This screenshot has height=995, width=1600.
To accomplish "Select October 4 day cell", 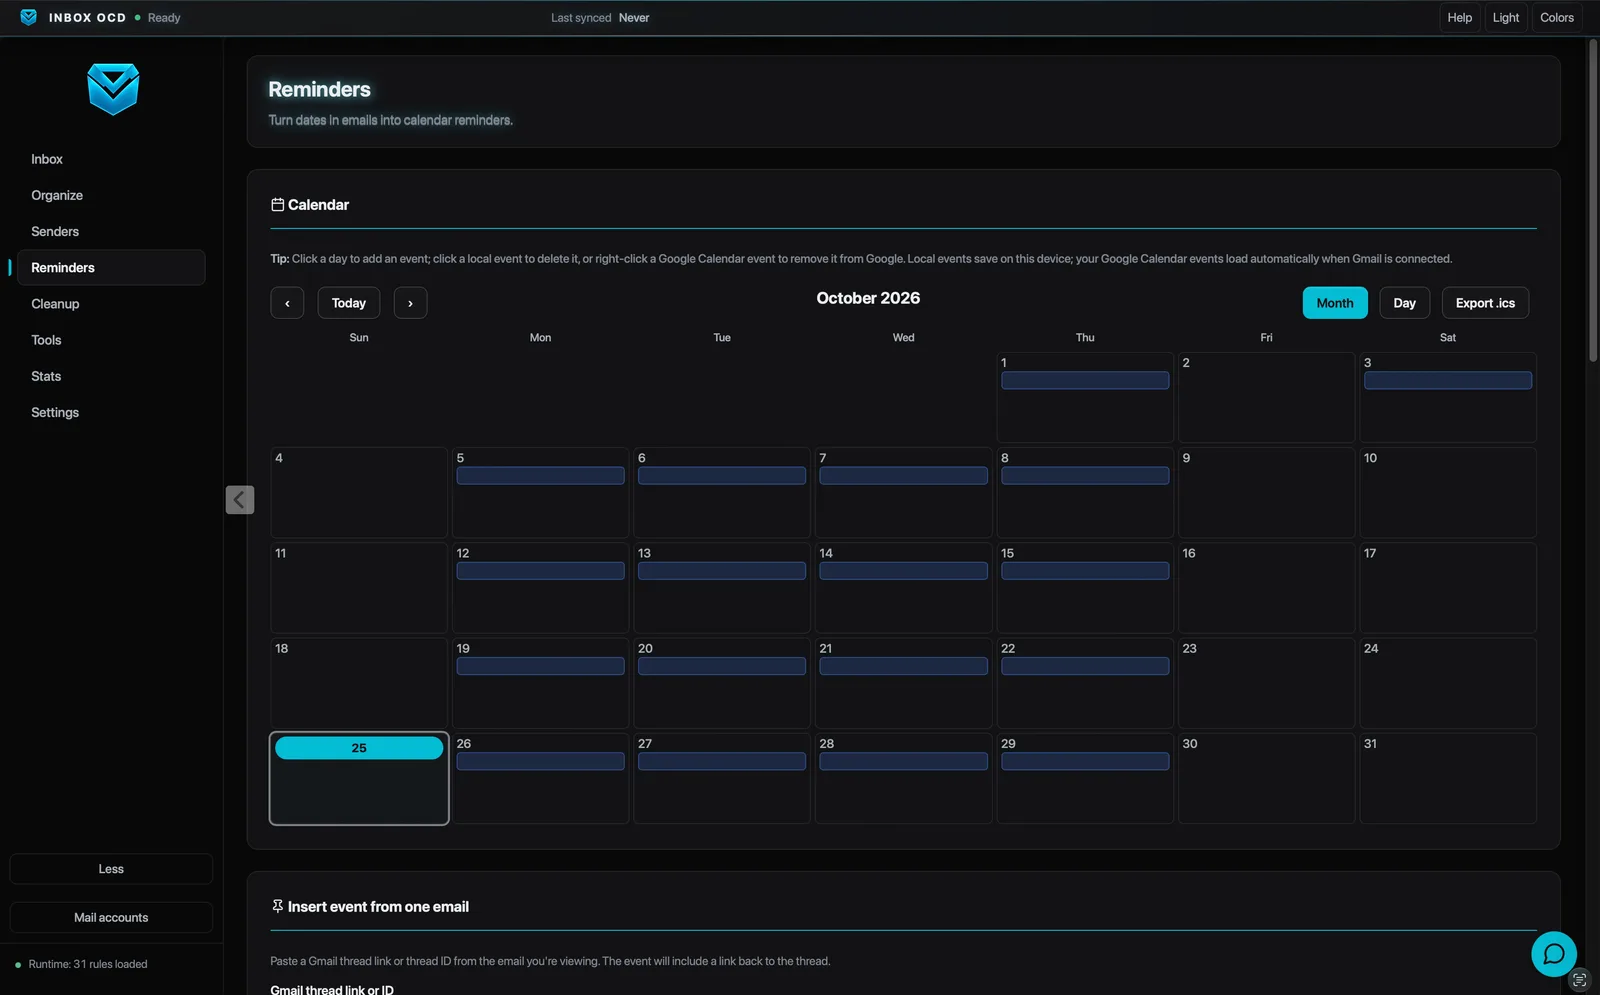I will click(x=359, y=492).
